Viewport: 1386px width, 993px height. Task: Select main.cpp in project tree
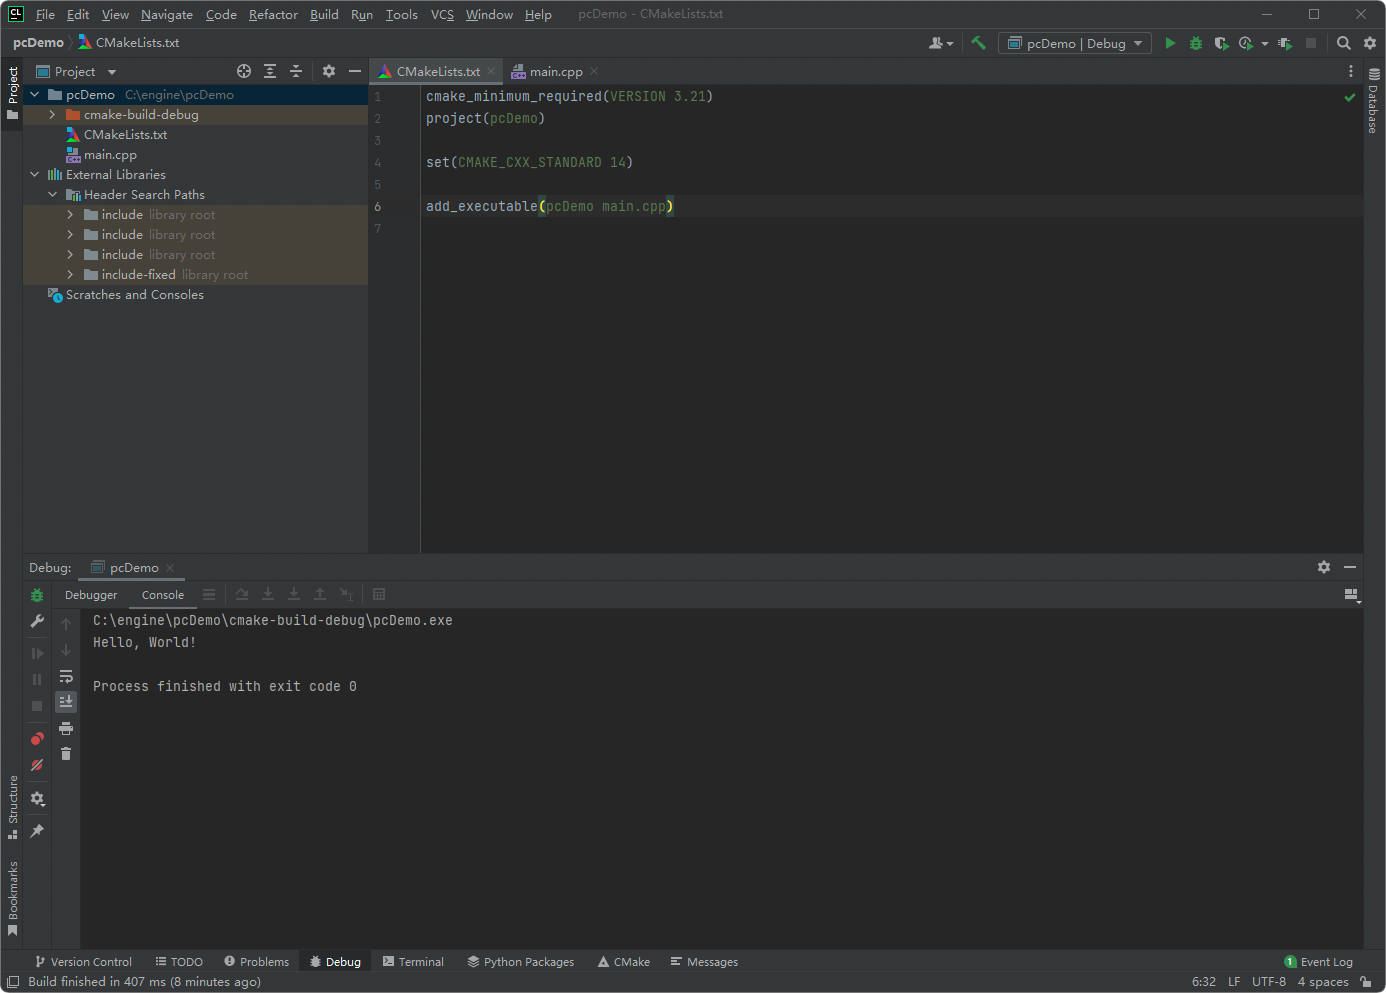coord(110,155)
